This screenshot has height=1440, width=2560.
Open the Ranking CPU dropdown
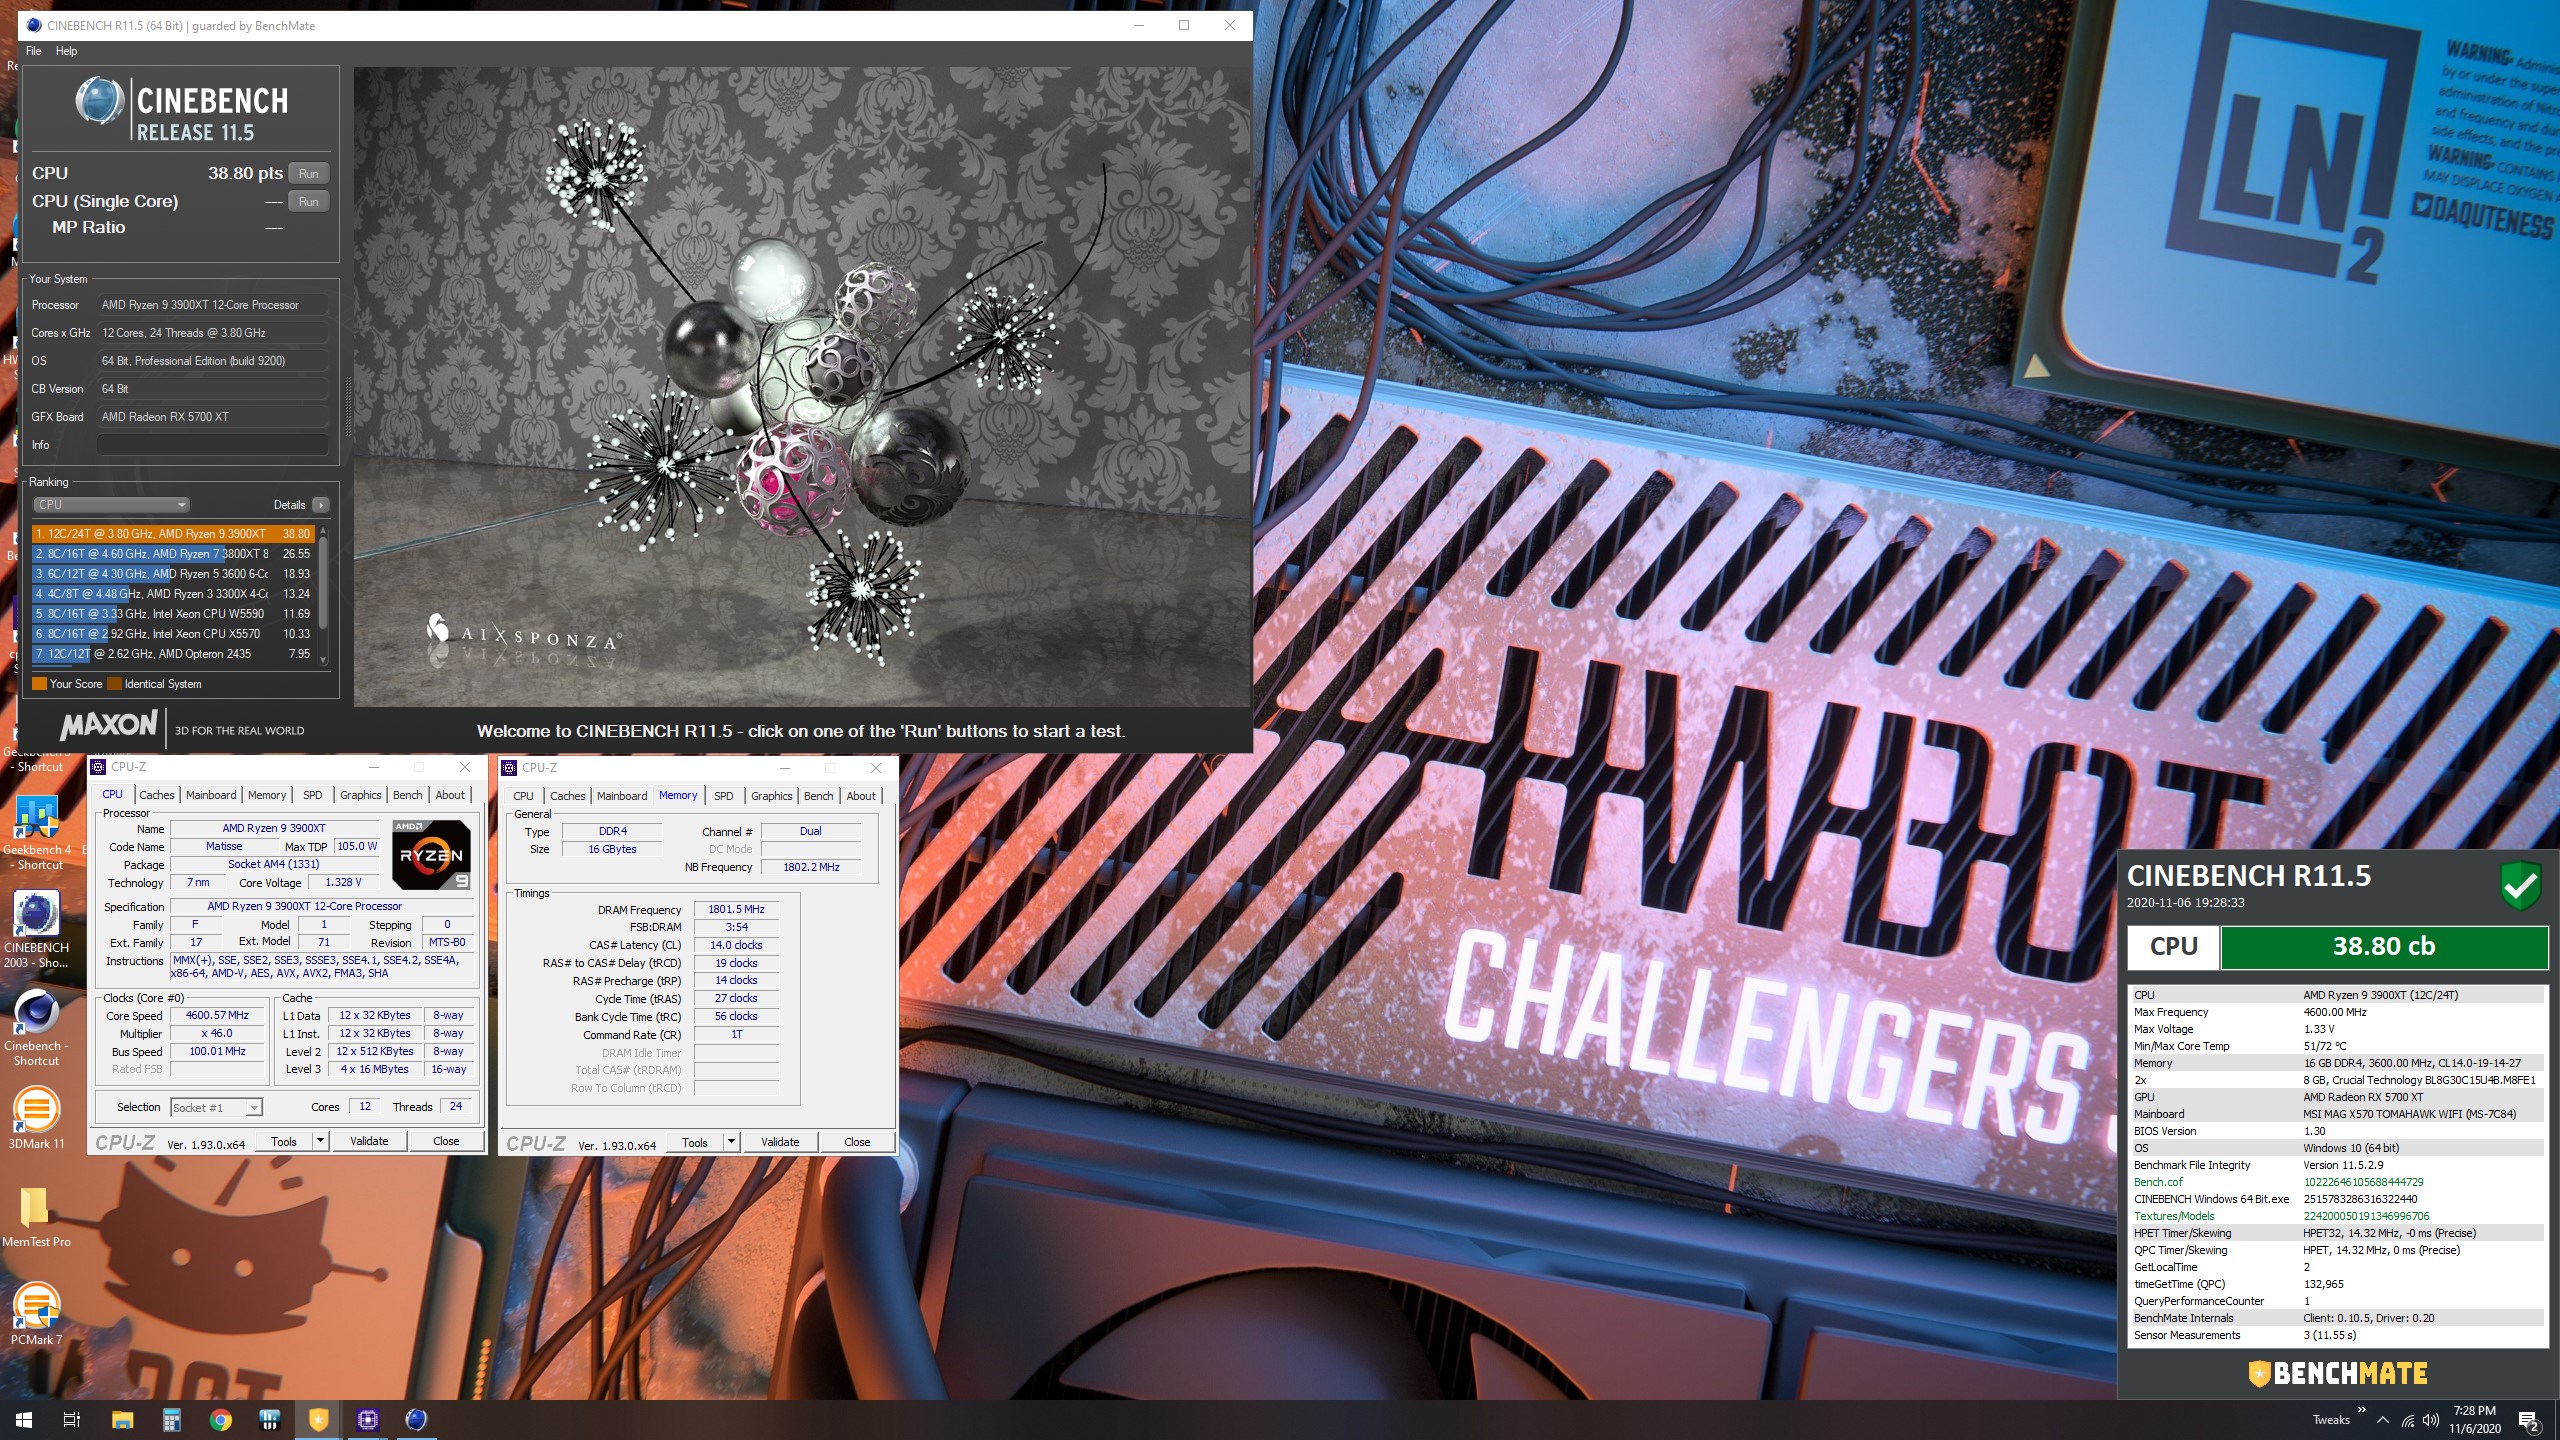[111, 505]
